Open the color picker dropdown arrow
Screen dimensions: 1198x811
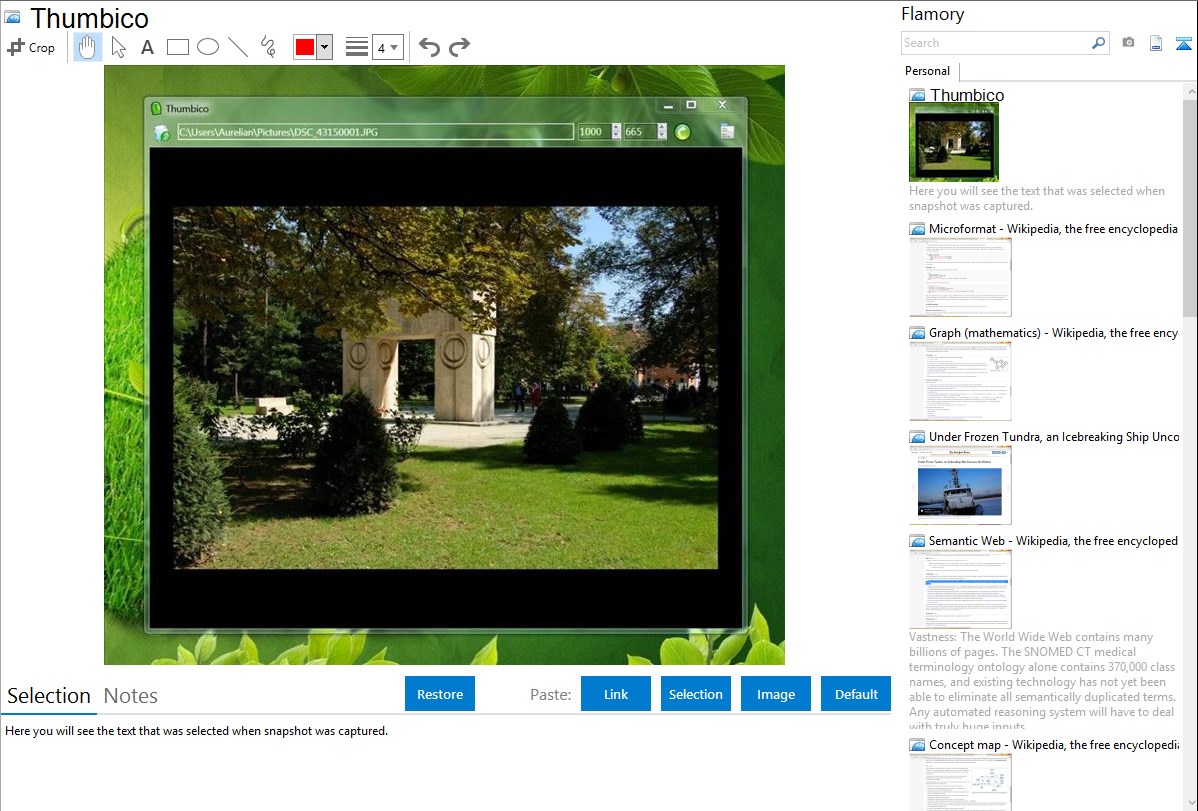tap(324, 47)
